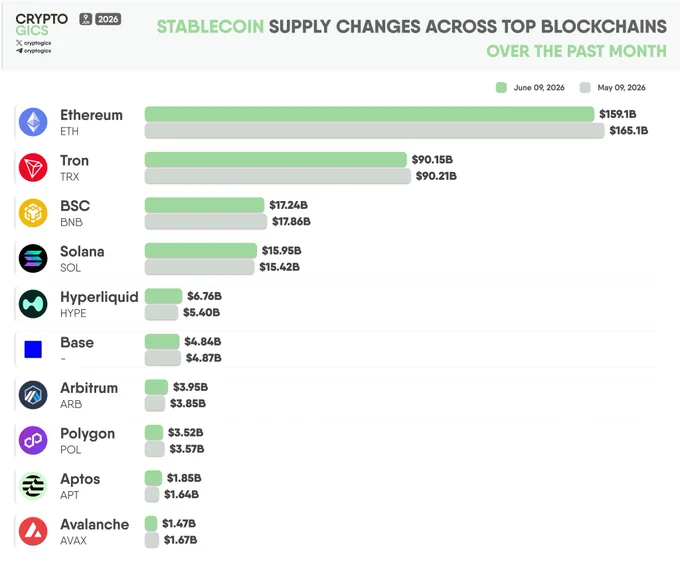Image resolution: width=680 pixels, height=562 pixels.
Task: Click the red Tron logo icon
Action: coord(33,167)
